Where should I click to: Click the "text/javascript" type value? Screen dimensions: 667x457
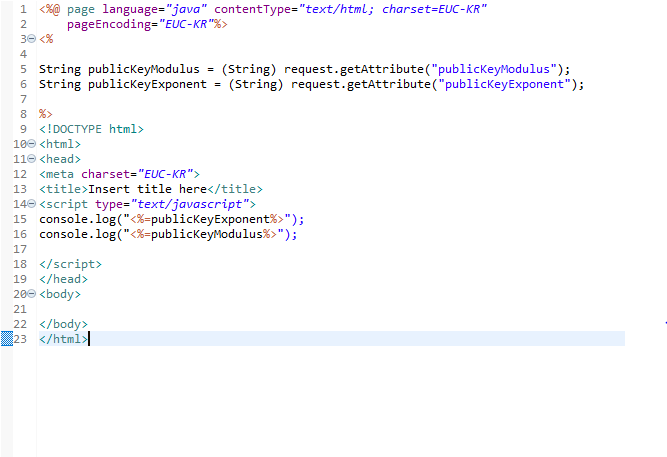[x=190, y=204]
